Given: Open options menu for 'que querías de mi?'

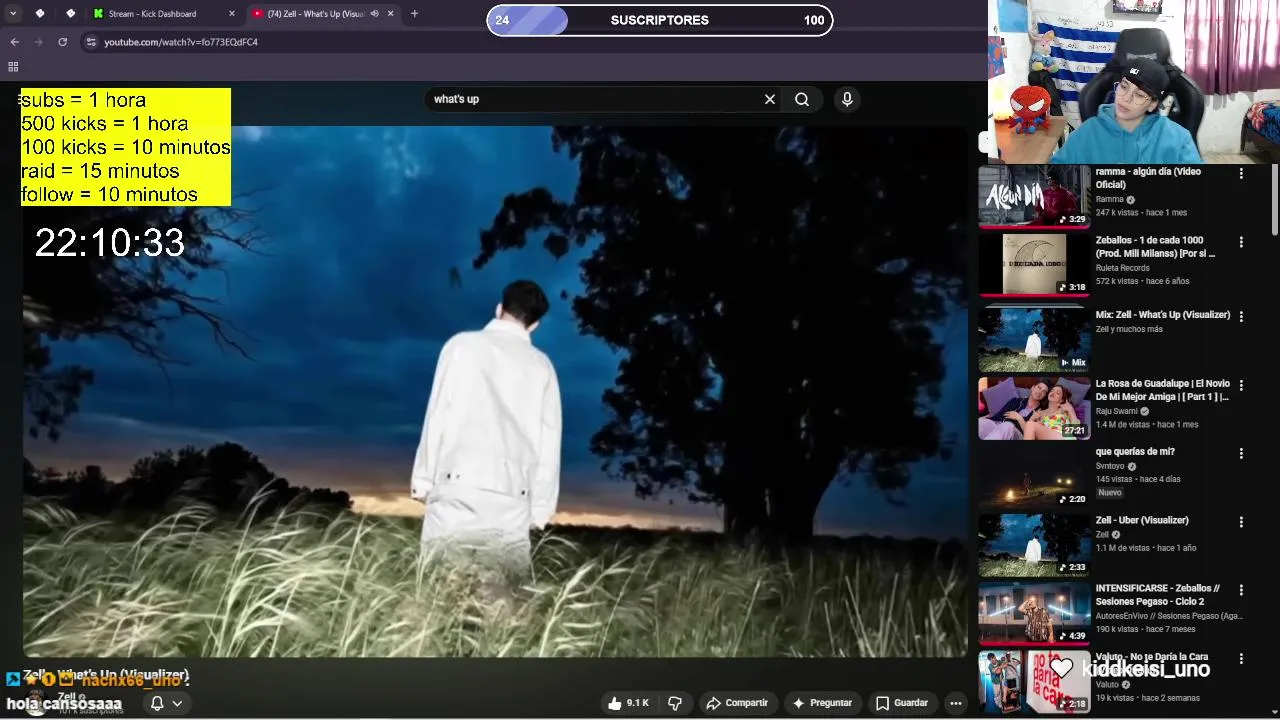Looking at the screenshot, I should (x=1241, y=453).
